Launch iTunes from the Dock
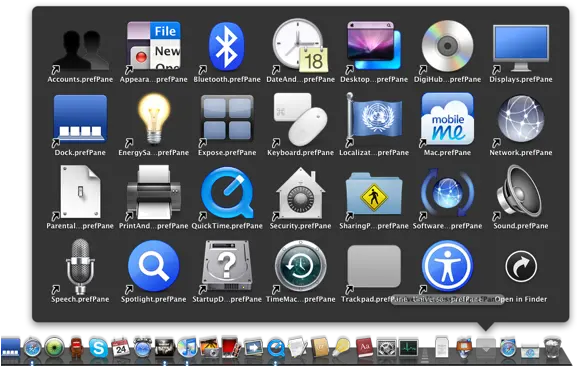Screen dimensions: 577x366 pyautogui.click(x=187, y=348)
